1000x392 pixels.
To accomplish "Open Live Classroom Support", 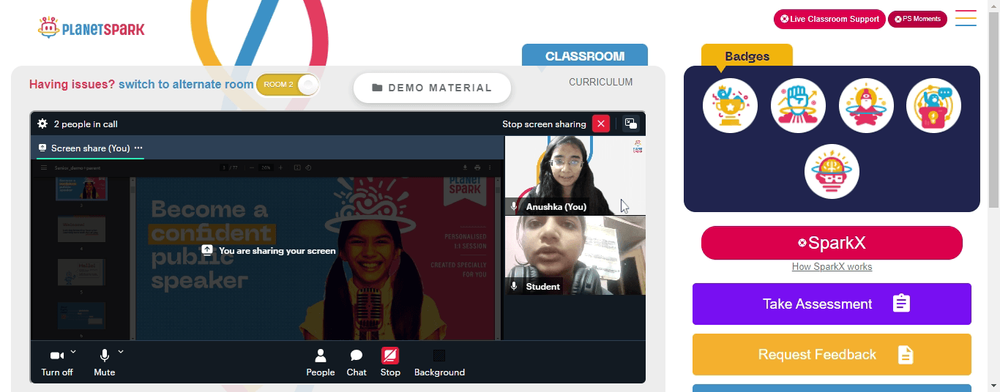I will point(830,19).
